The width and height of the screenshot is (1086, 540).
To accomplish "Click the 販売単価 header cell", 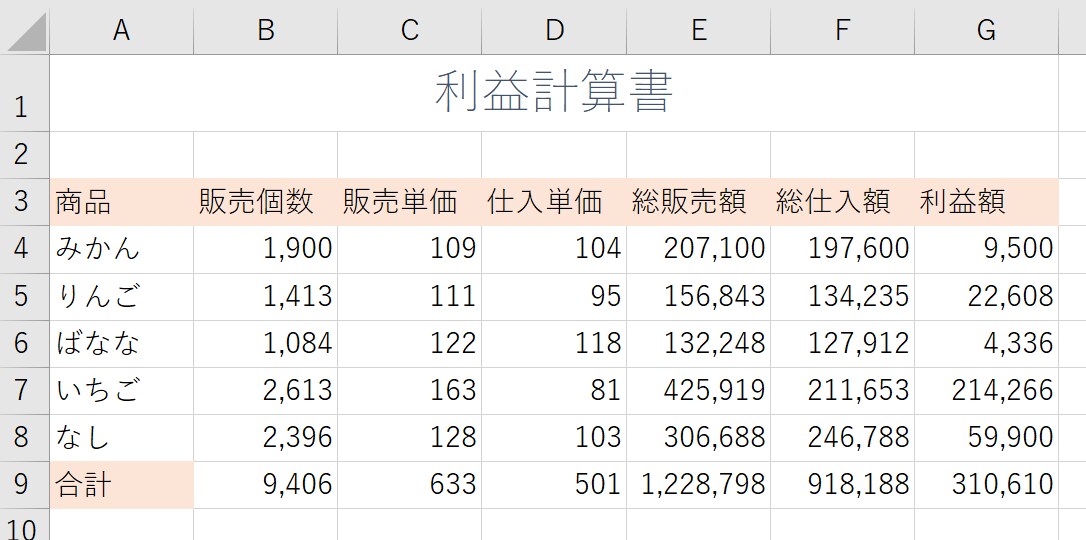I will tap(410, 202).
